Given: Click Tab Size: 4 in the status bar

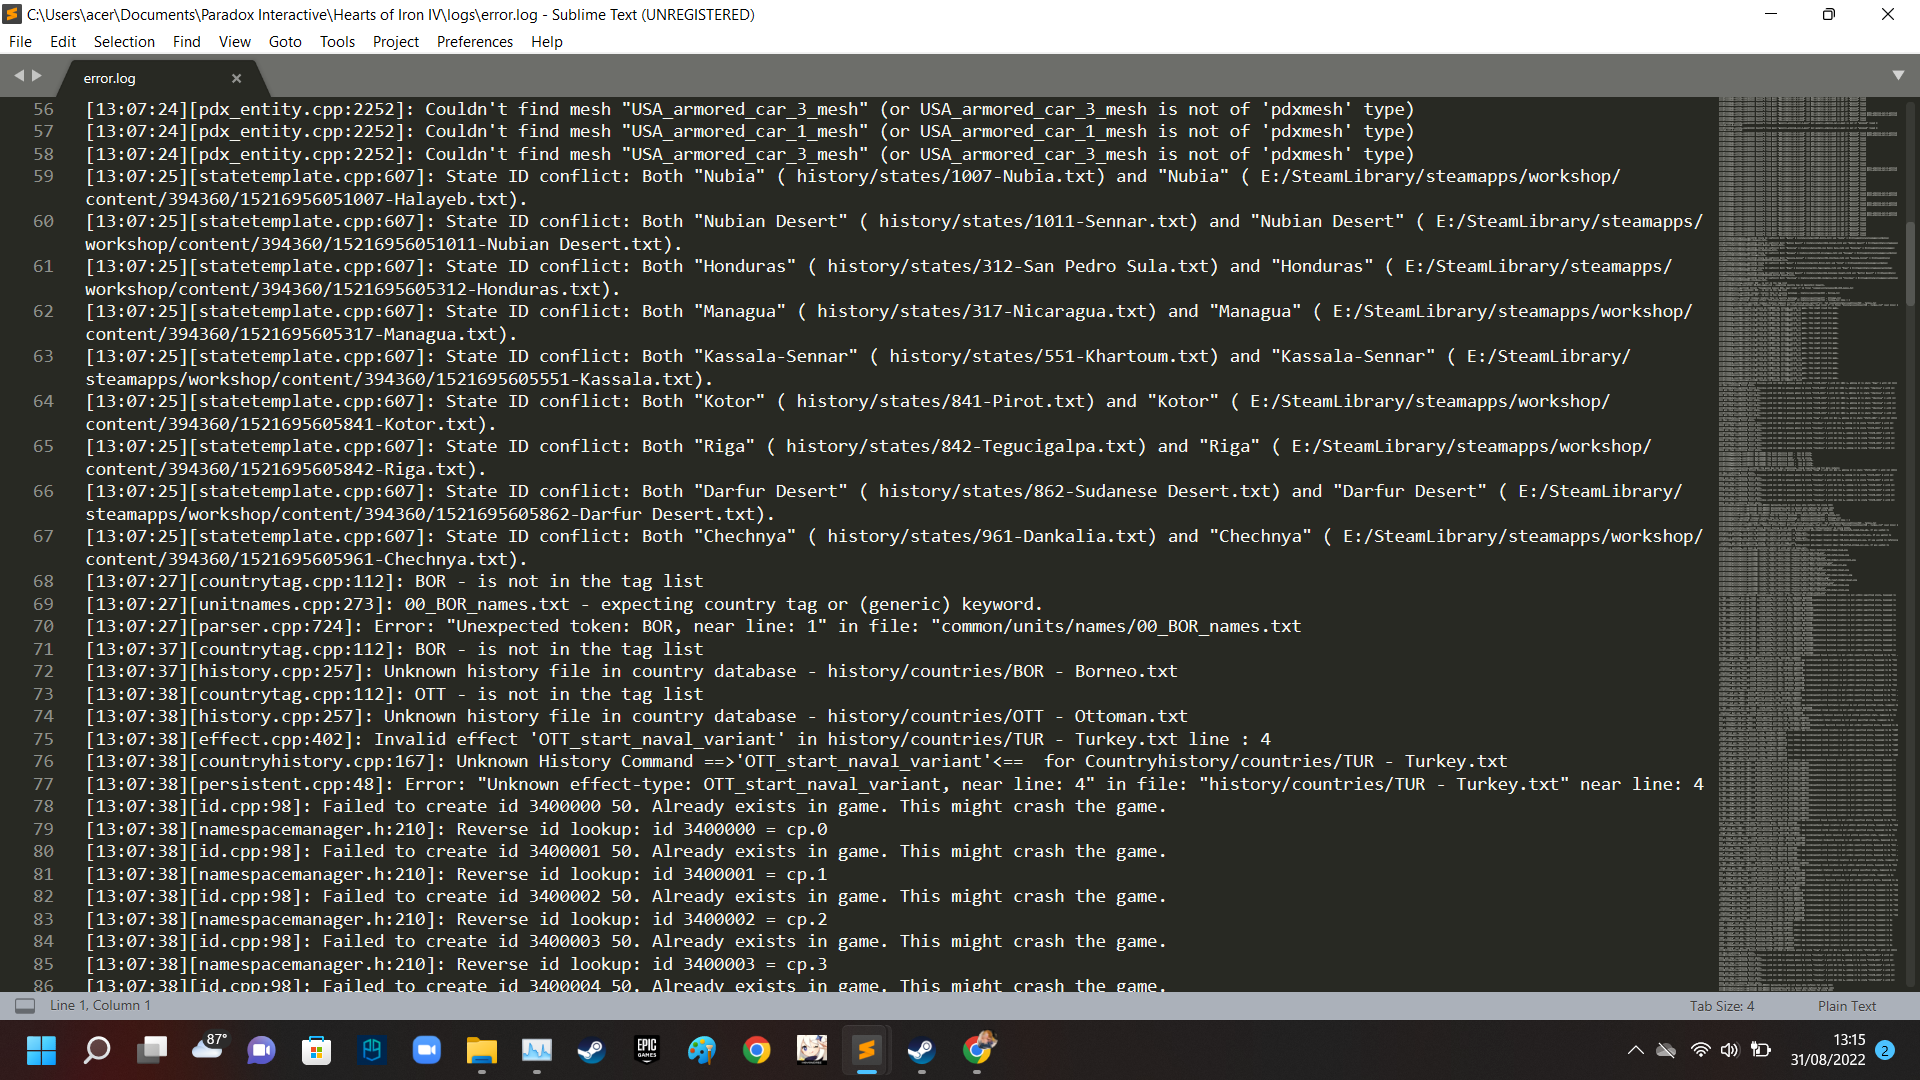Looking at the screenshot, I should pyautogui.click(x=1722, y=1005).
